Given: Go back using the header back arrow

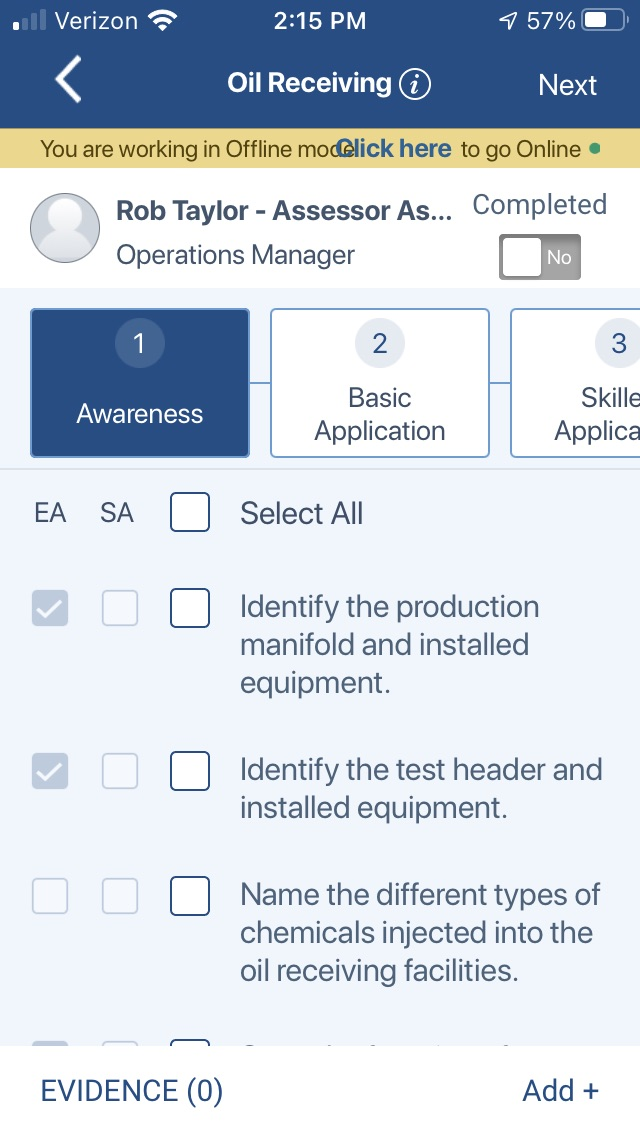Looking at the screenshot, I should [68, 80].
